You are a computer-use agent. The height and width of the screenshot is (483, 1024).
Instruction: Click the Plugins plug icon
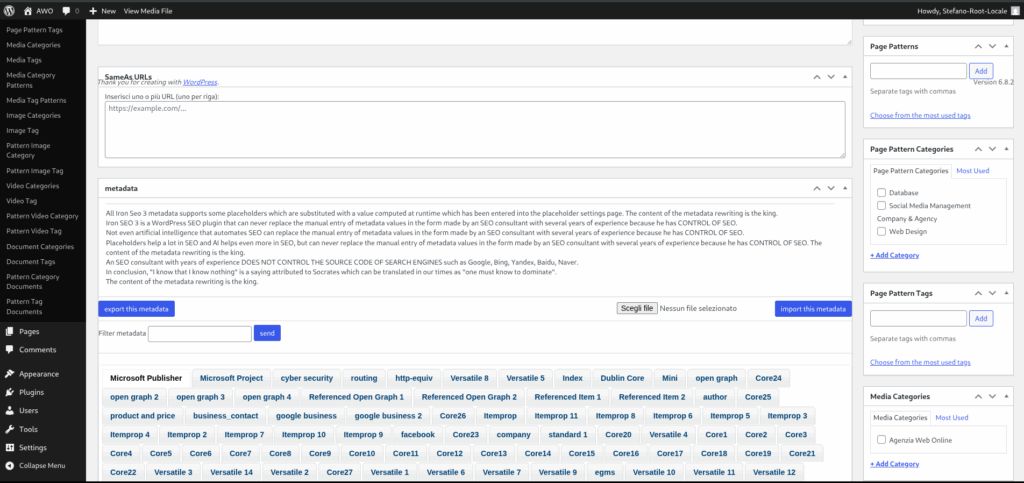coord(9,392)
